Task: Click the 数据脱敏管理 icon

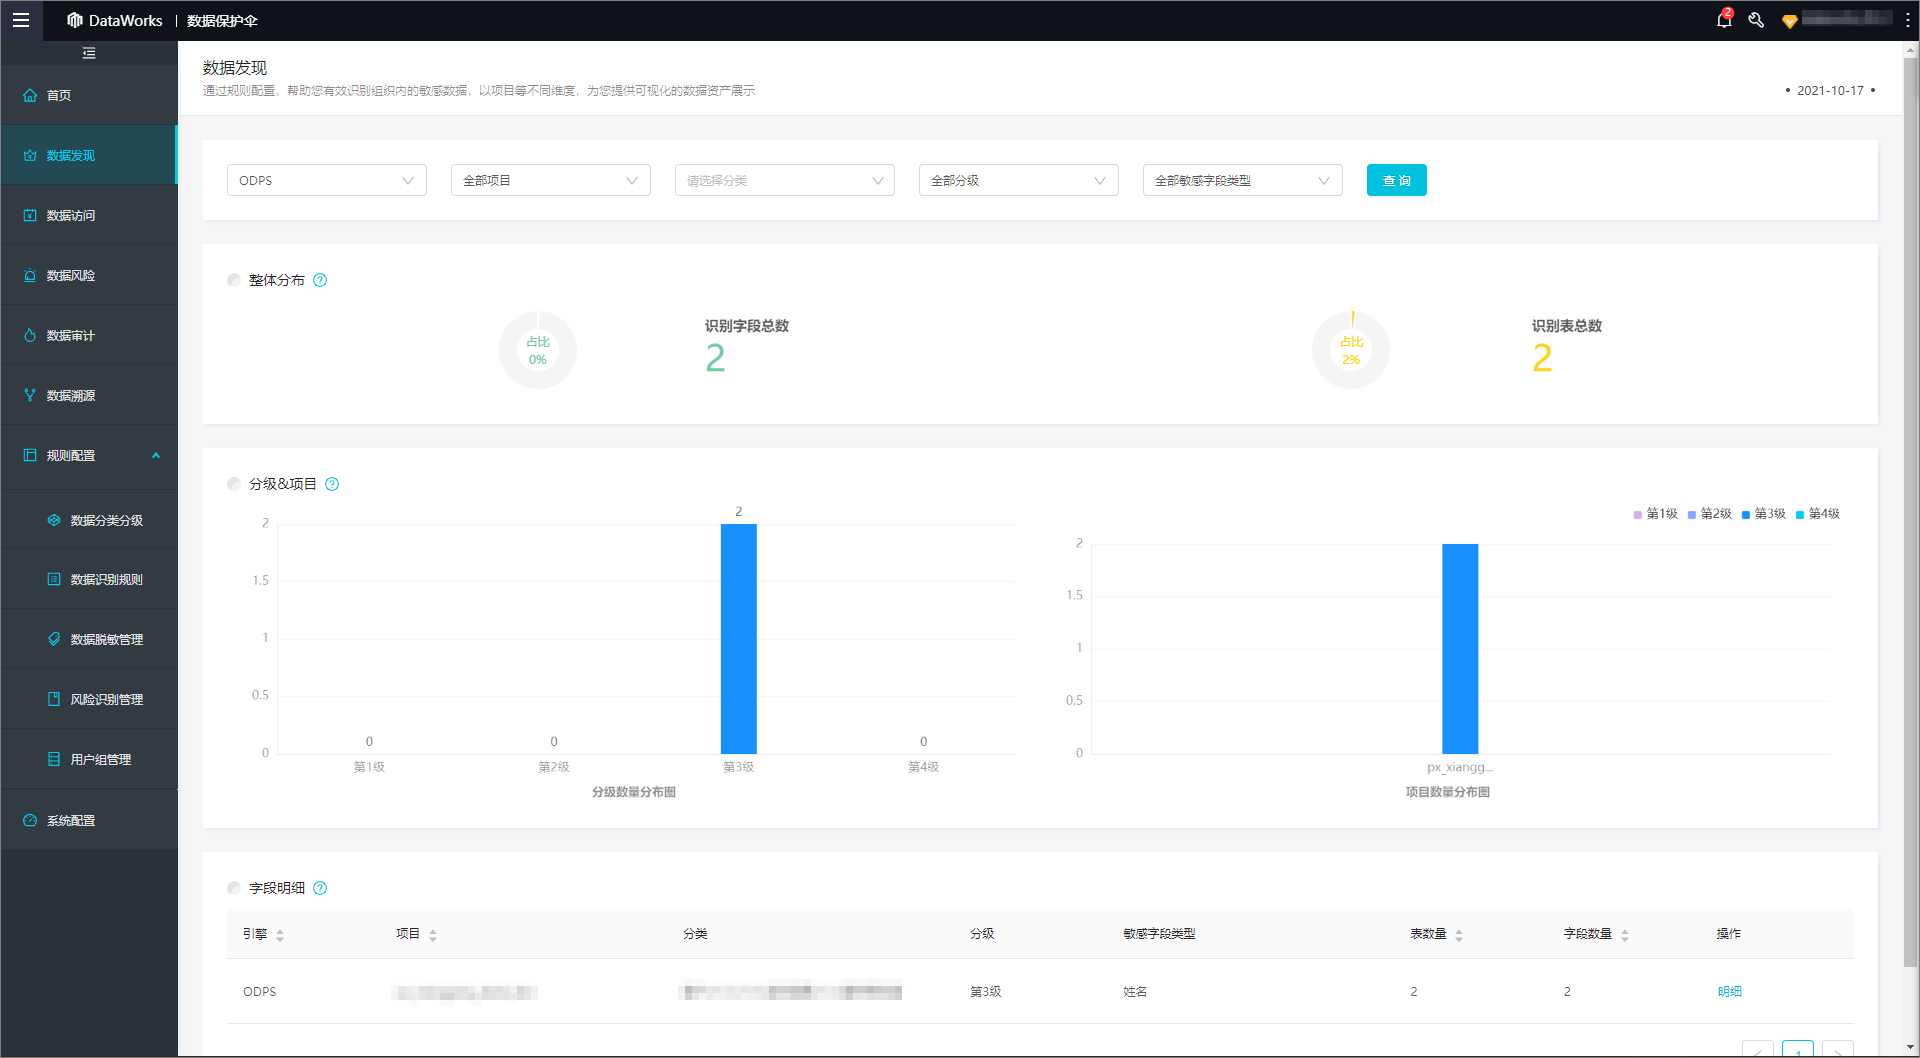Action: coord(54,639)
